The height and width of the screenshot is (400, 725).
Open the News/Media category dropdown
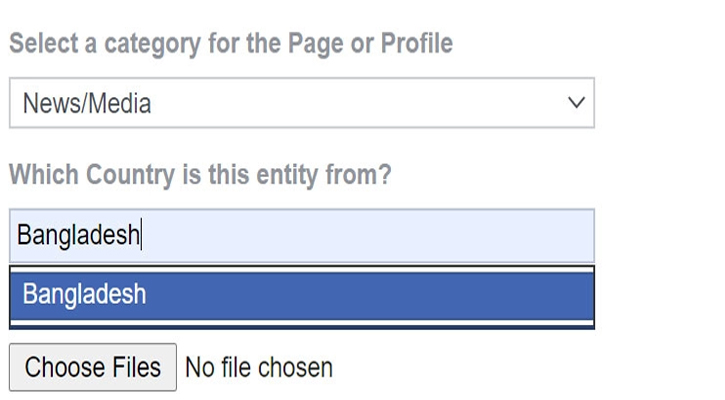coord(301,103)
